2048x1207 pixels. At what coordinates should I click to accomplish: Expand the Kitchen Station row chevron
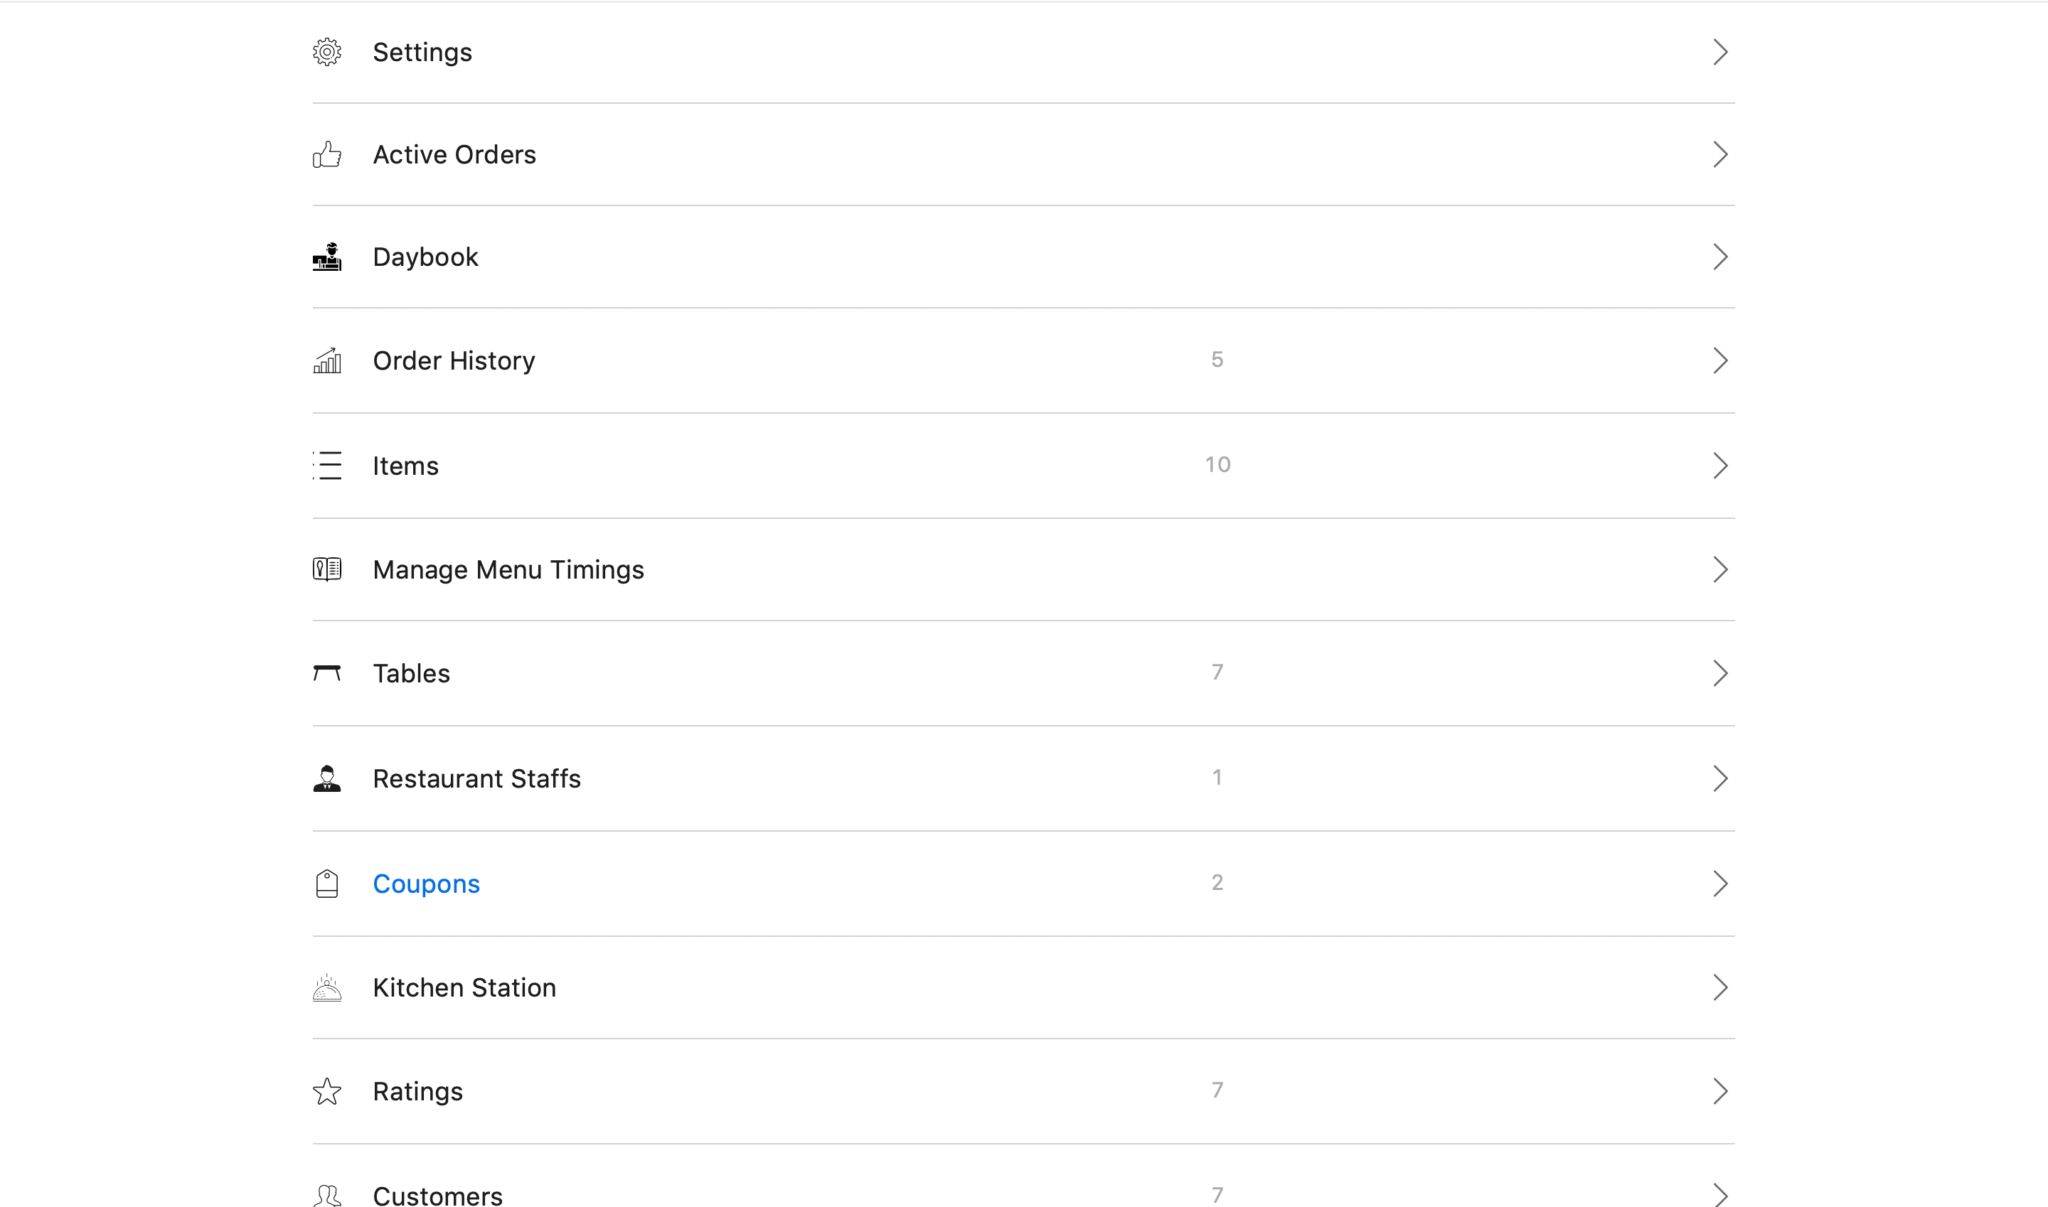pos(1720,988)
